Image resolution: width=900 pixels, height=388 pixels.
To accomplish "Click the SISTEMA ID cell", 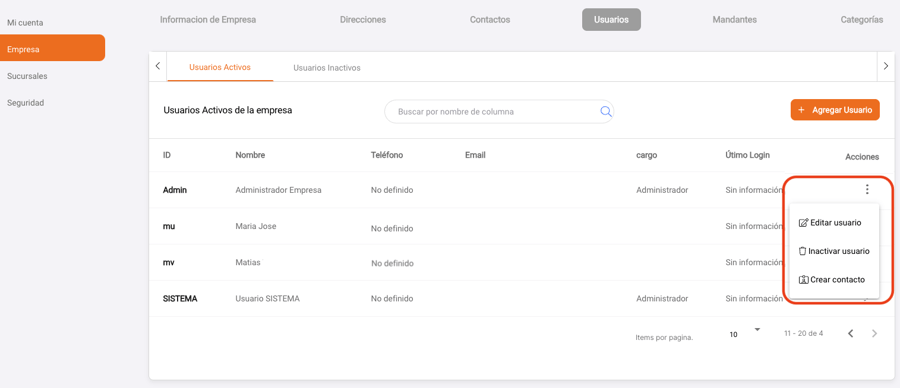I will [x=180, y=298].
